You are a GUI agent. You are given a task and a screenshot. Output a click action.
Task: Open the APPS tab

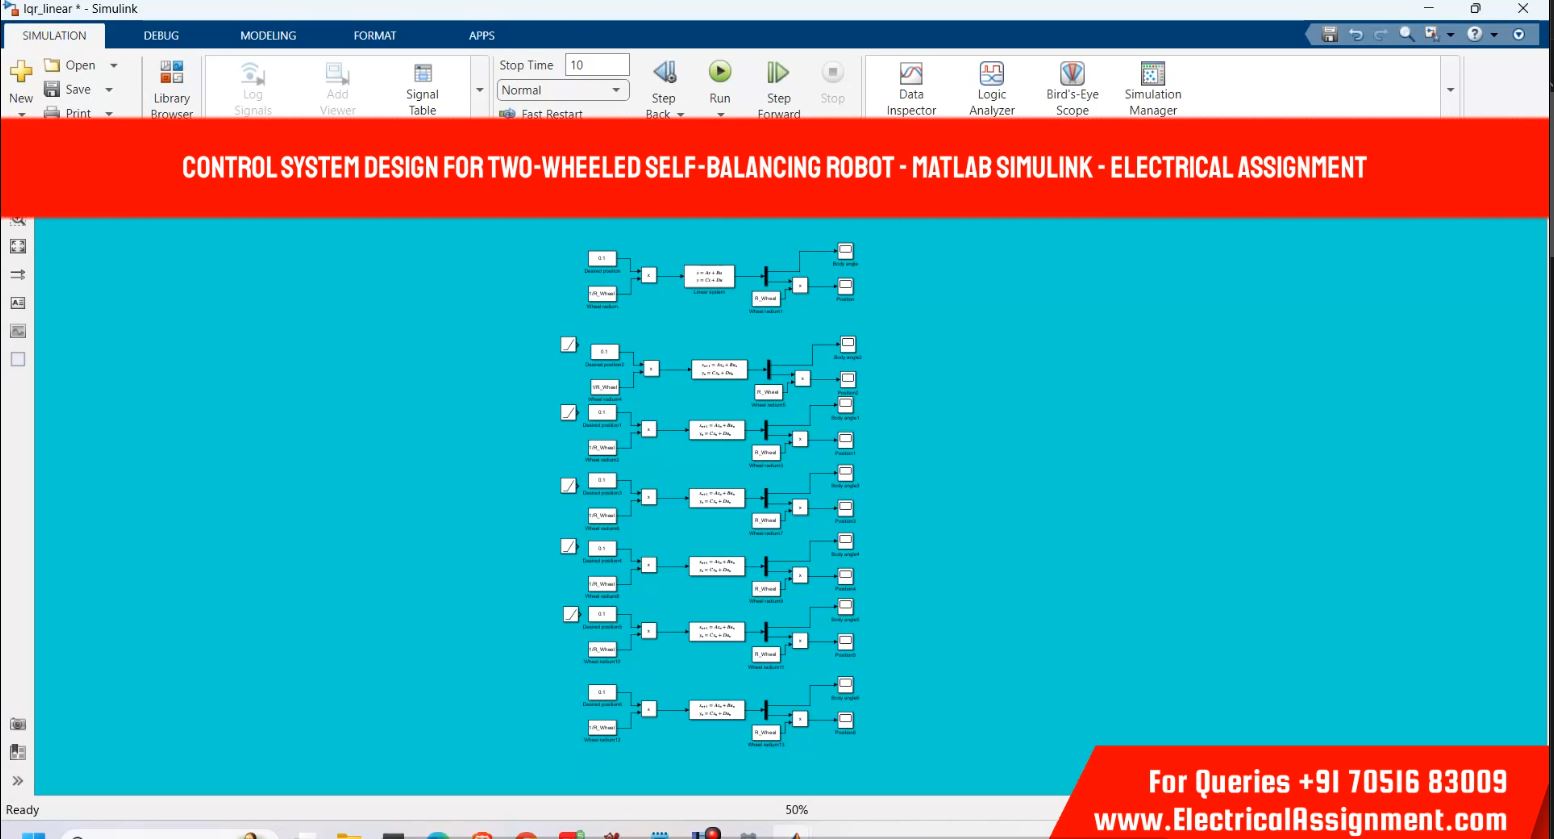point(482,35)
